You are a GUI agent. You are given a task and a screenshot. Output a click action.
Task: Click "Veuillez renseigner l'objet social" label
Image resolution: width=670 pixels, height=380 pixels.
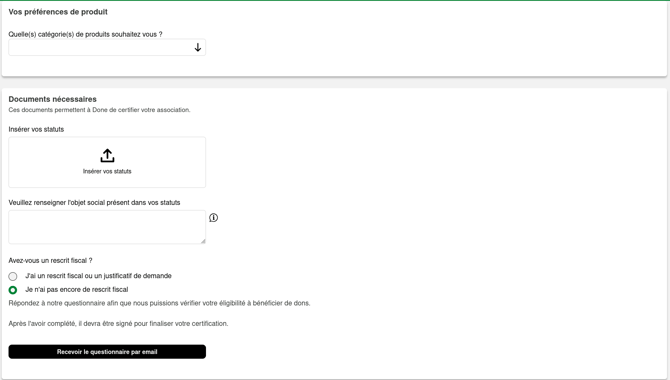[x=94, y=203]
